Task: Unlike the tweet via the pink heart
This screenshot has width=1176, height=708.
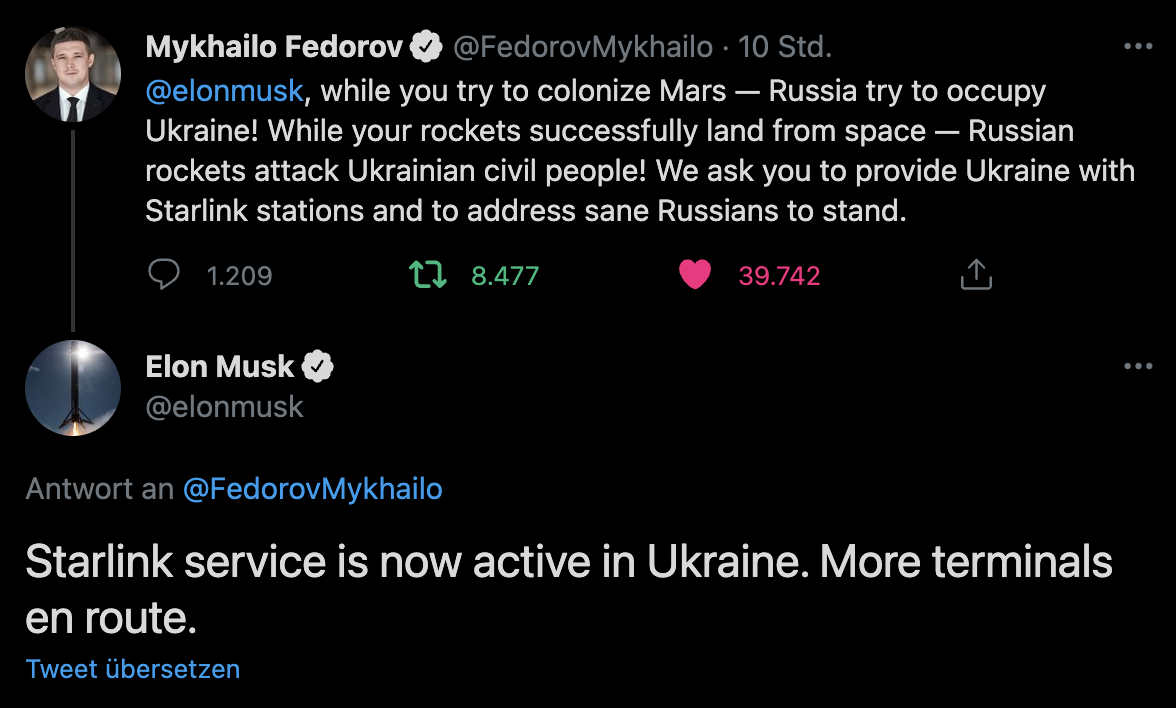Action: point(694,275)
